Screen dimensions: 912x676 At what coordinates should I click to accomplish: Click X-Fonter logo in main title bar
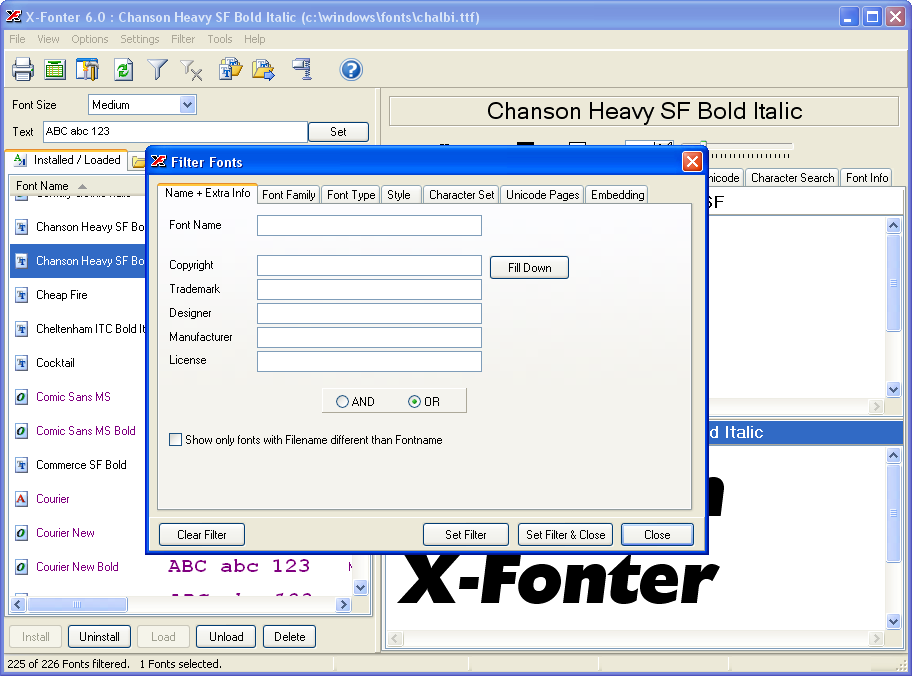tap(13, 16)
